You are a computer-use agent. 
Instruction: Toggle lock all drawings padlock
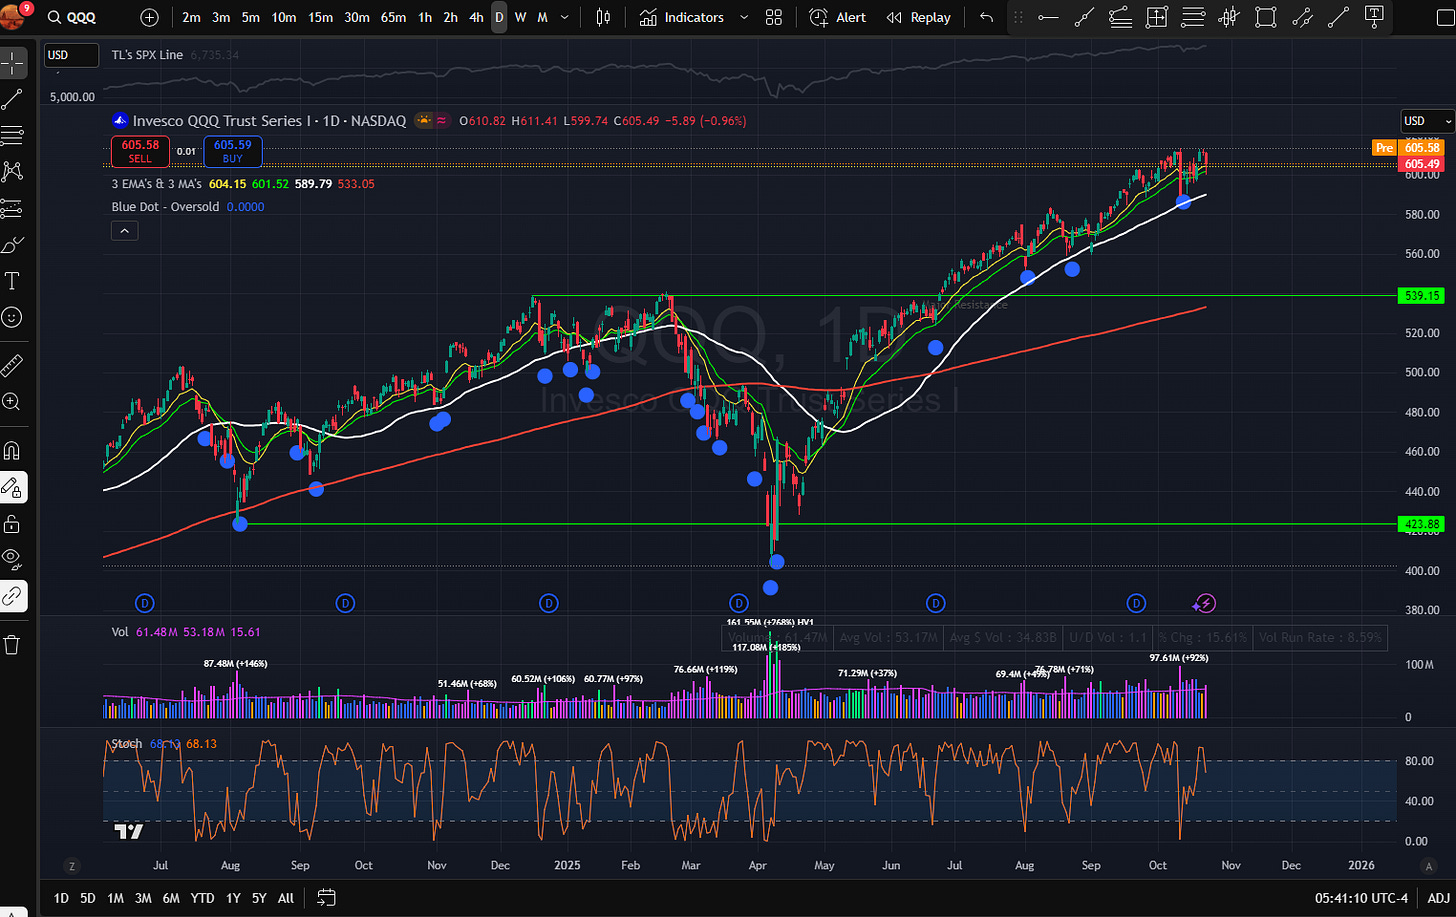pyautogui.click(x=13, y=523)
